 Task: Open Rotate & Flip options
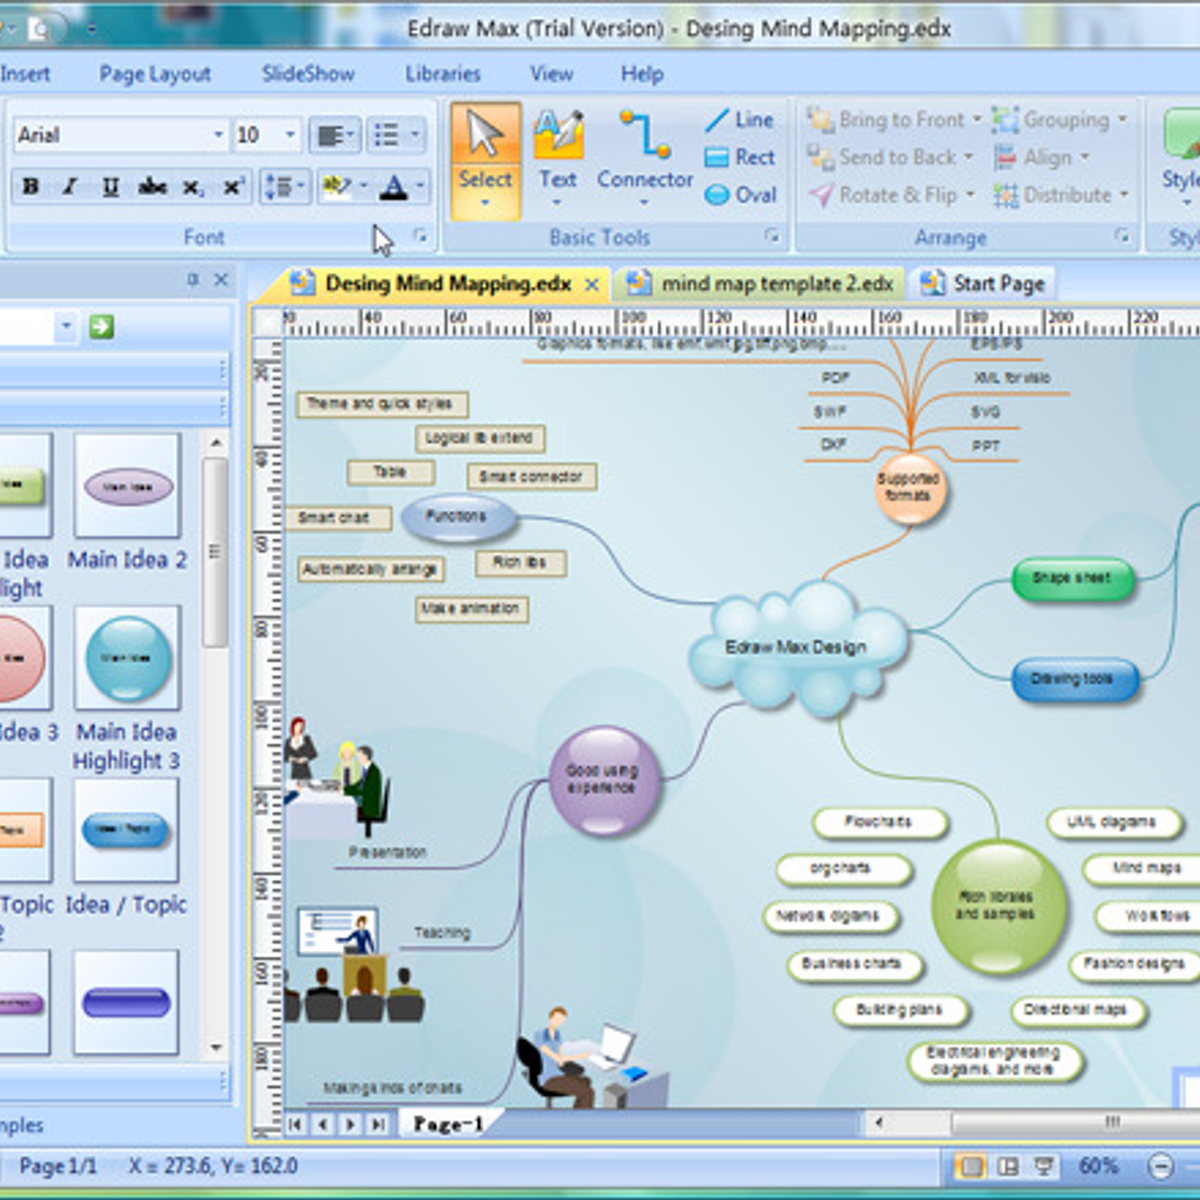click(891, 195)
